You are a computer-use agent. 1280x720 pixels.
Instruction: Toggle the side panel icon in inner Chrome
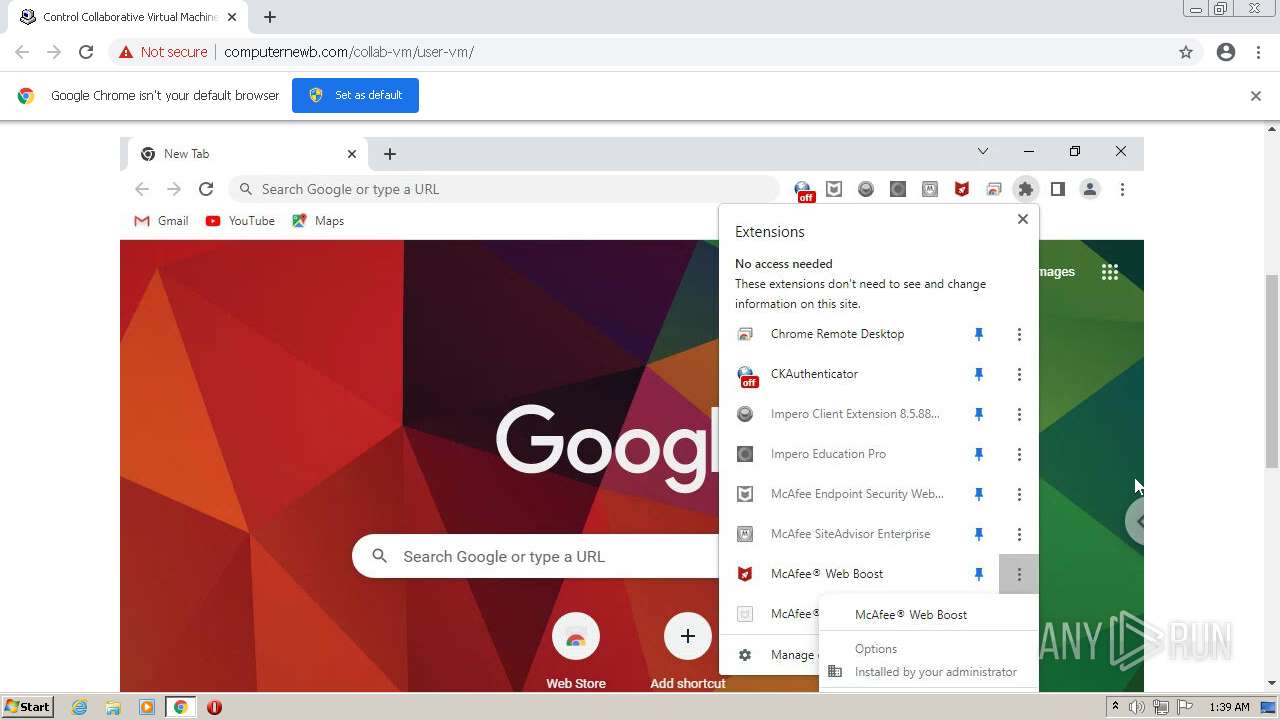coord(1058,189)
